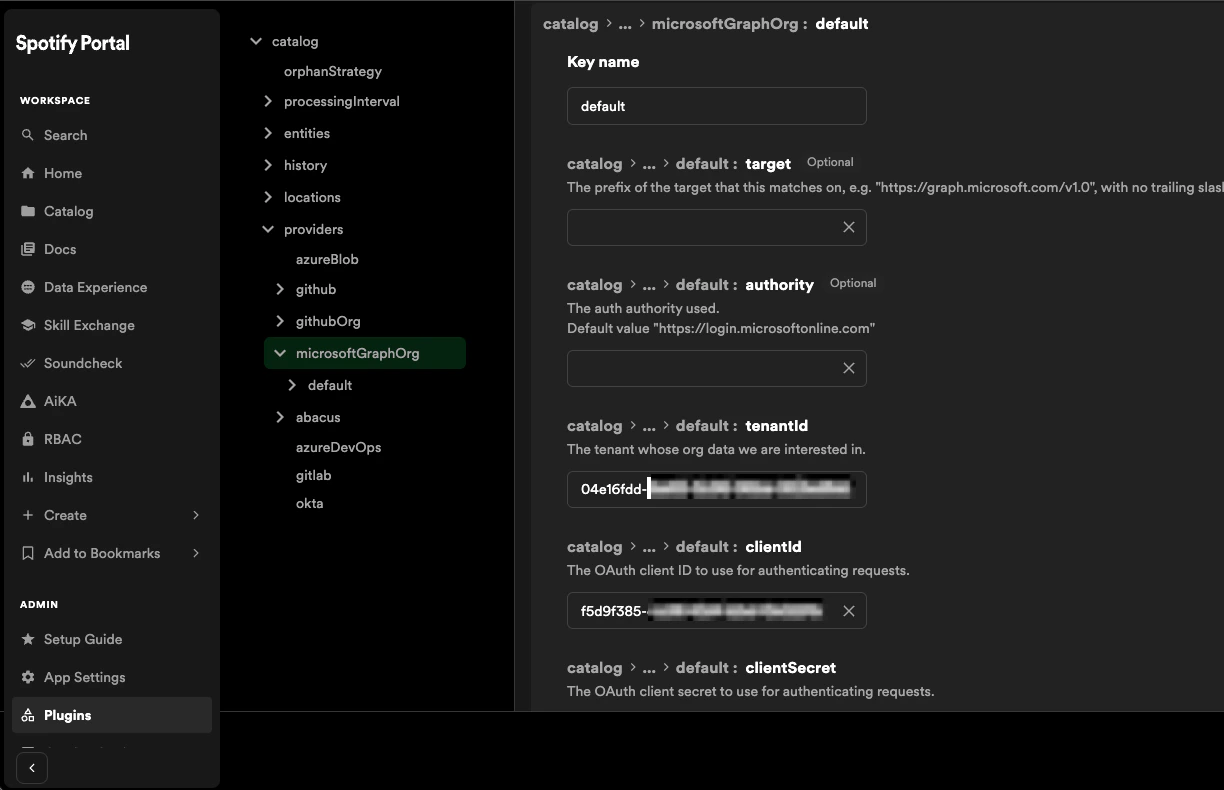Expand the githubOrg provider chevron
Viewport: 1224px width, 790px height.
click(x=280, y=321)
